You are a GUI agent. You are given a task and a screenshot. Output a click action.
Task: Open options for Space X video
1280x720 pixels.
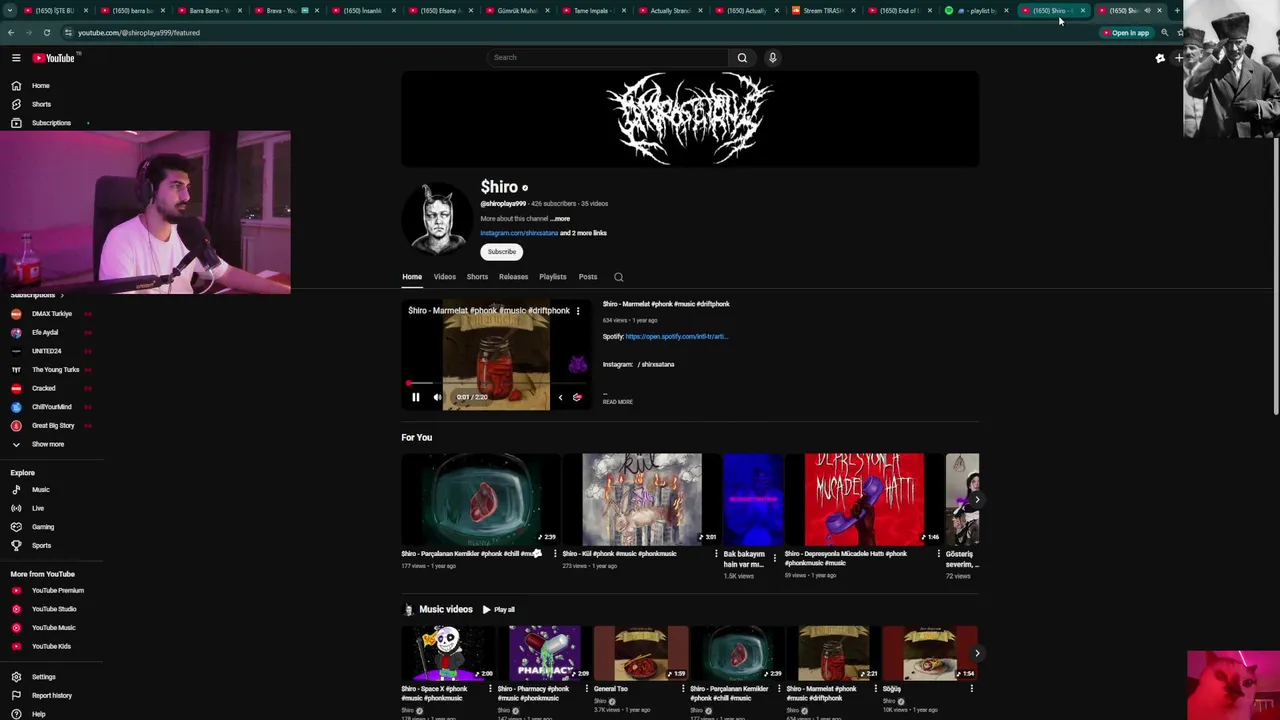click(491, 689)
